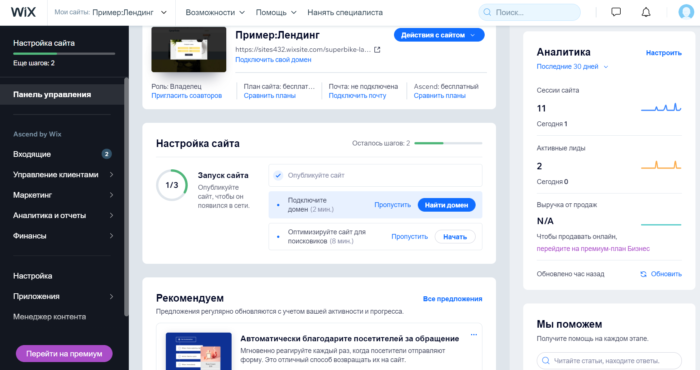This screenshot has width=700, height=370.
Task: Click the Начать button
Action: [455, 237]
